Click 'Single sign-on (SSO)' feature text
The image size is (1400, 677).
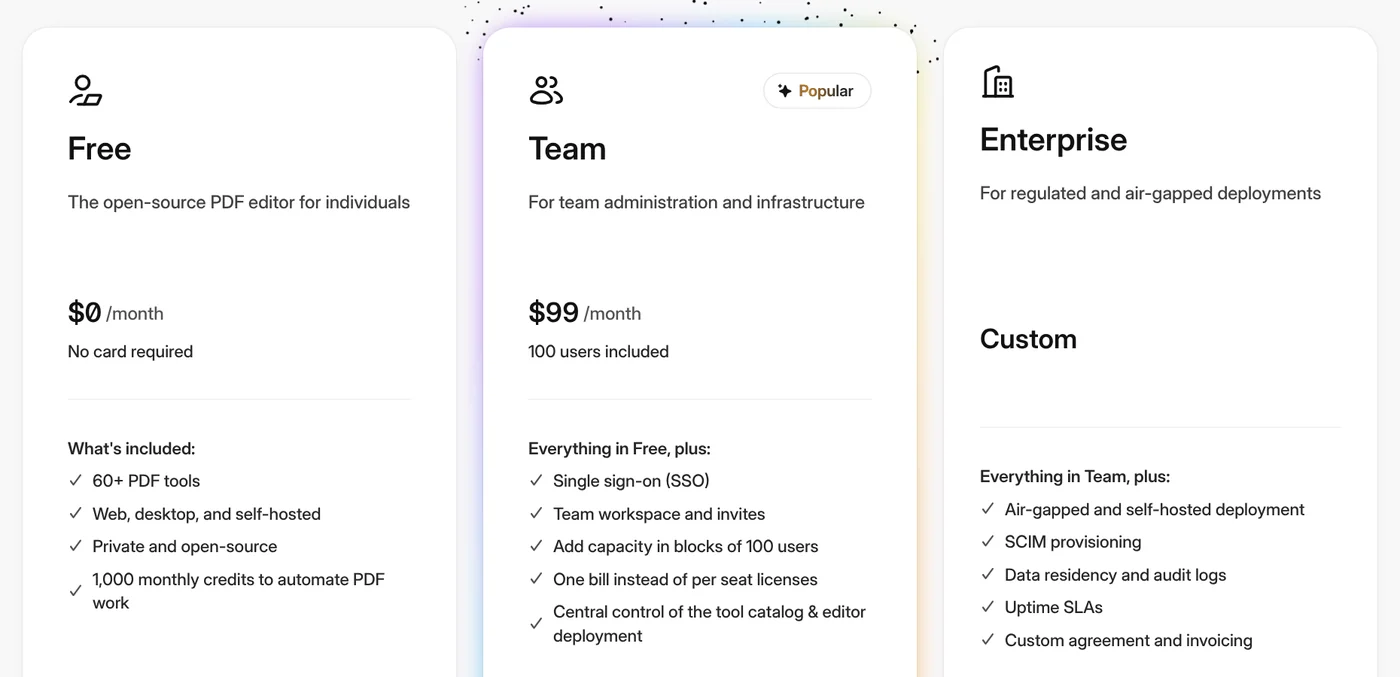click(x=631, y=481)
